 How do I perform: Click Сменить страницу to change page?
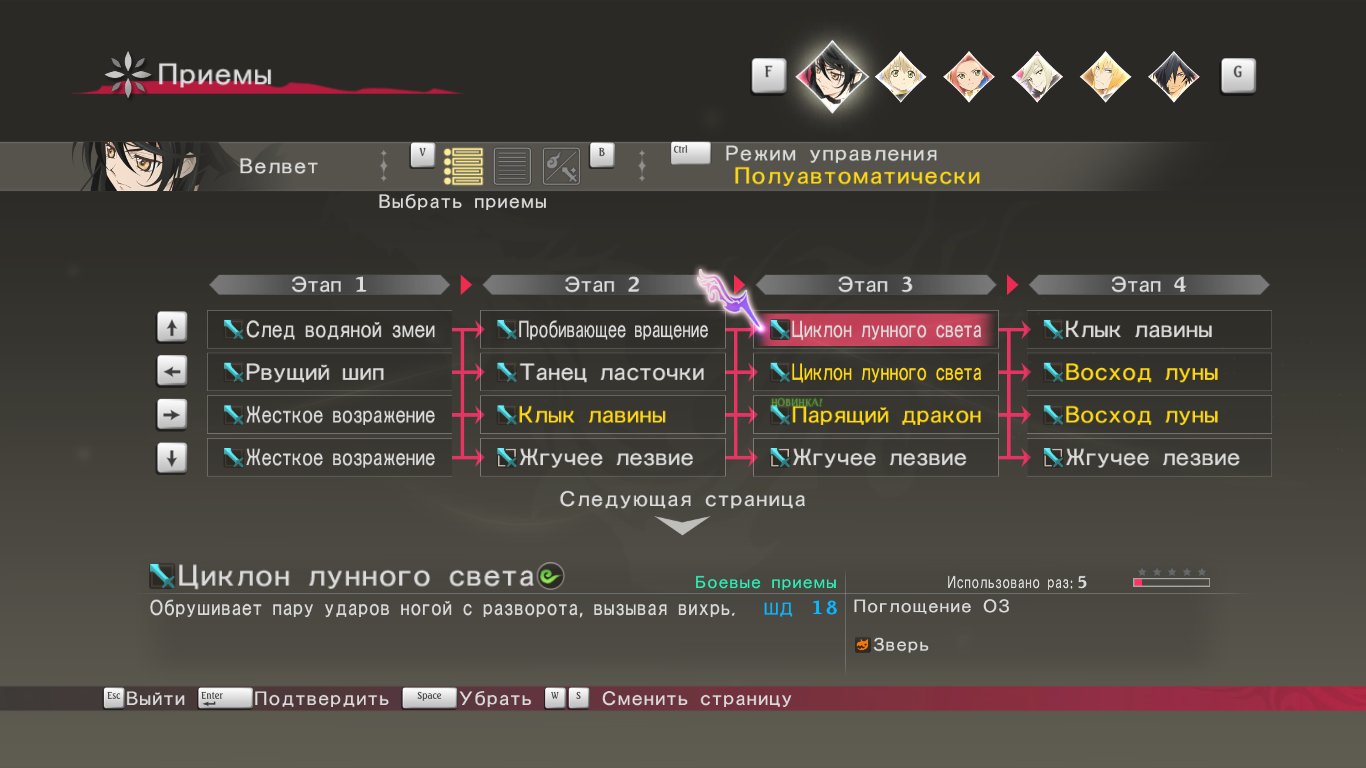pos(697,699)
